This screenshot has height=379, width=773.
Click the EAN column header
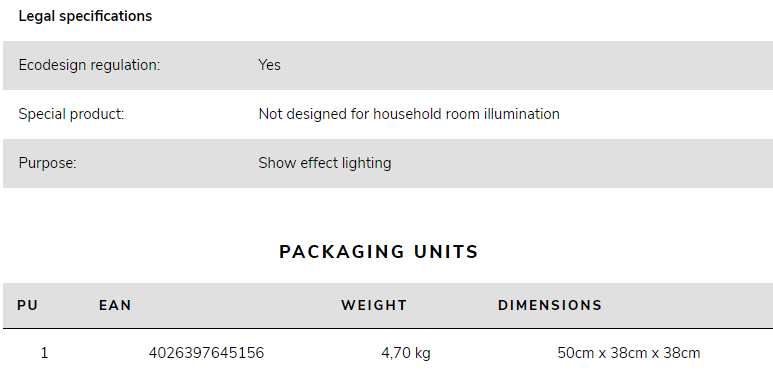[x=115, y=306]
